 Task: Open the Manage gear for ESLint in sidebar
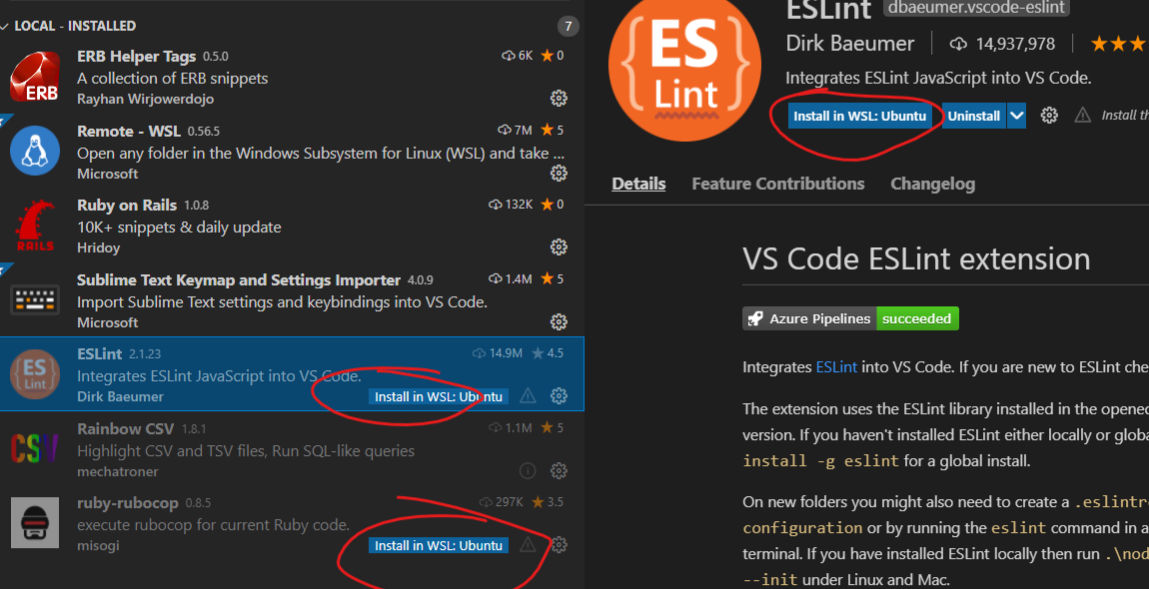coord(558,395)
